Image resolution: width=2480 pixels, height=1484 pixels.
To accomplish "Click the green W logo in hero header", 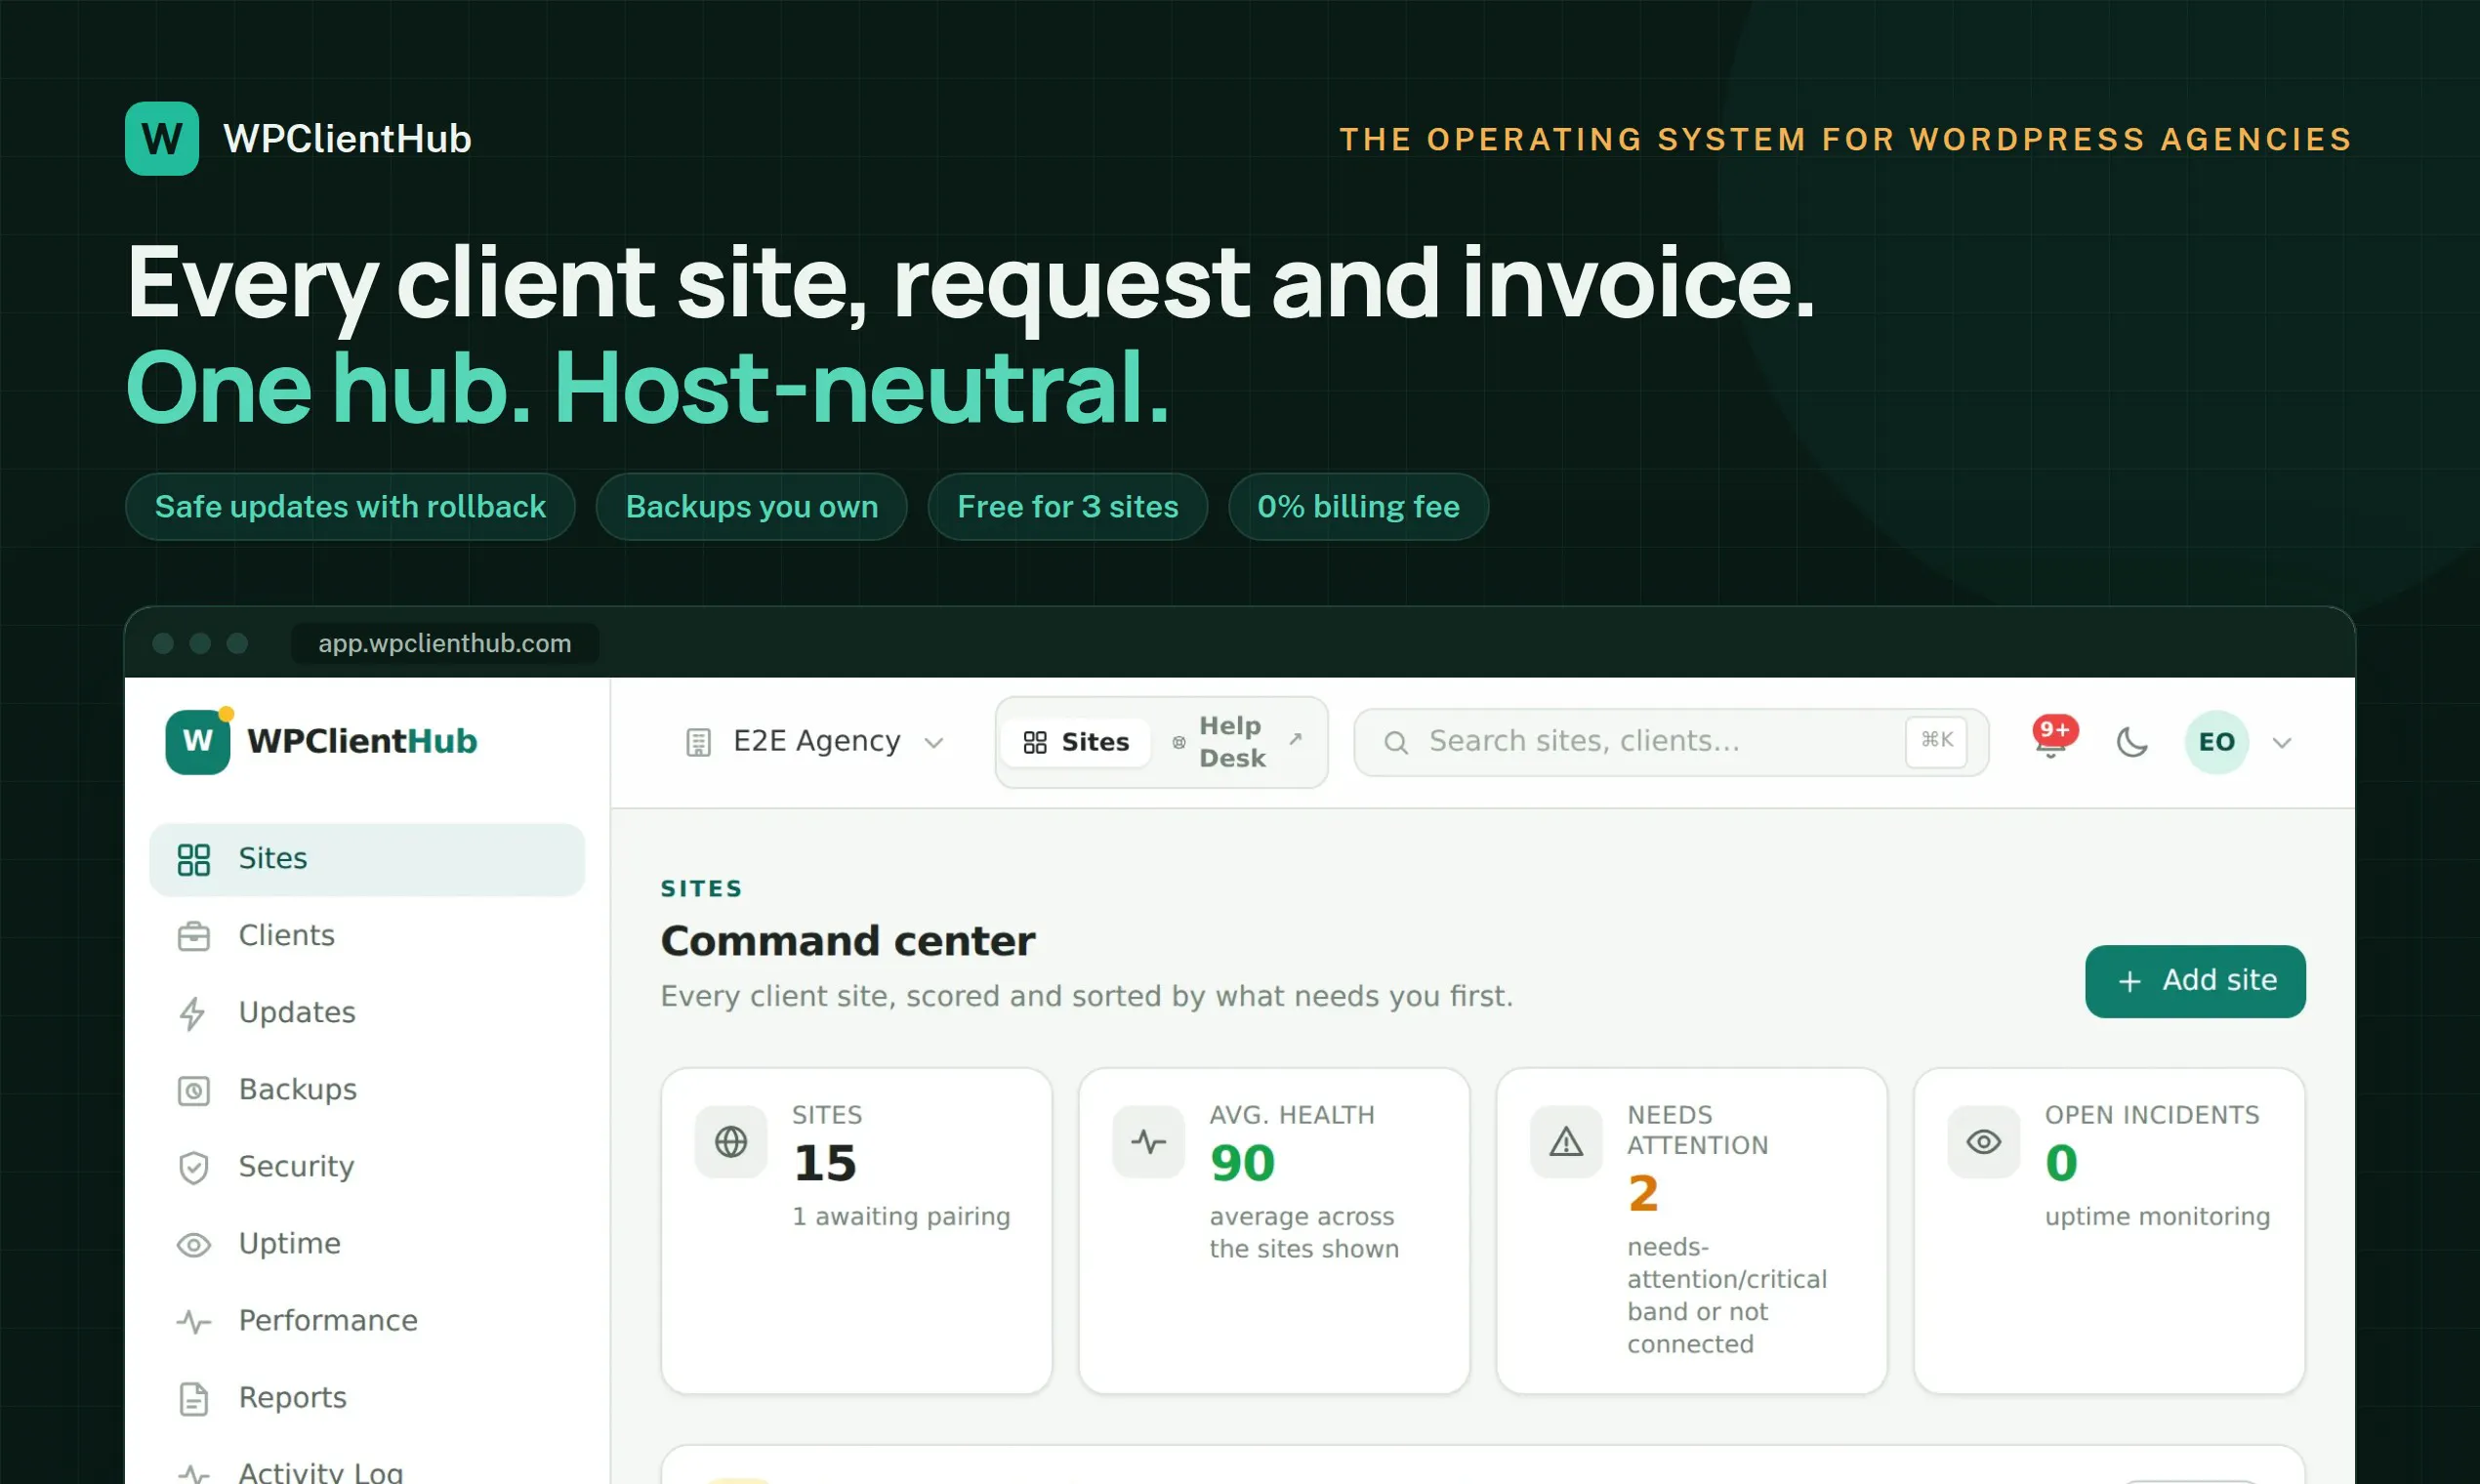I will coord(162,138).
